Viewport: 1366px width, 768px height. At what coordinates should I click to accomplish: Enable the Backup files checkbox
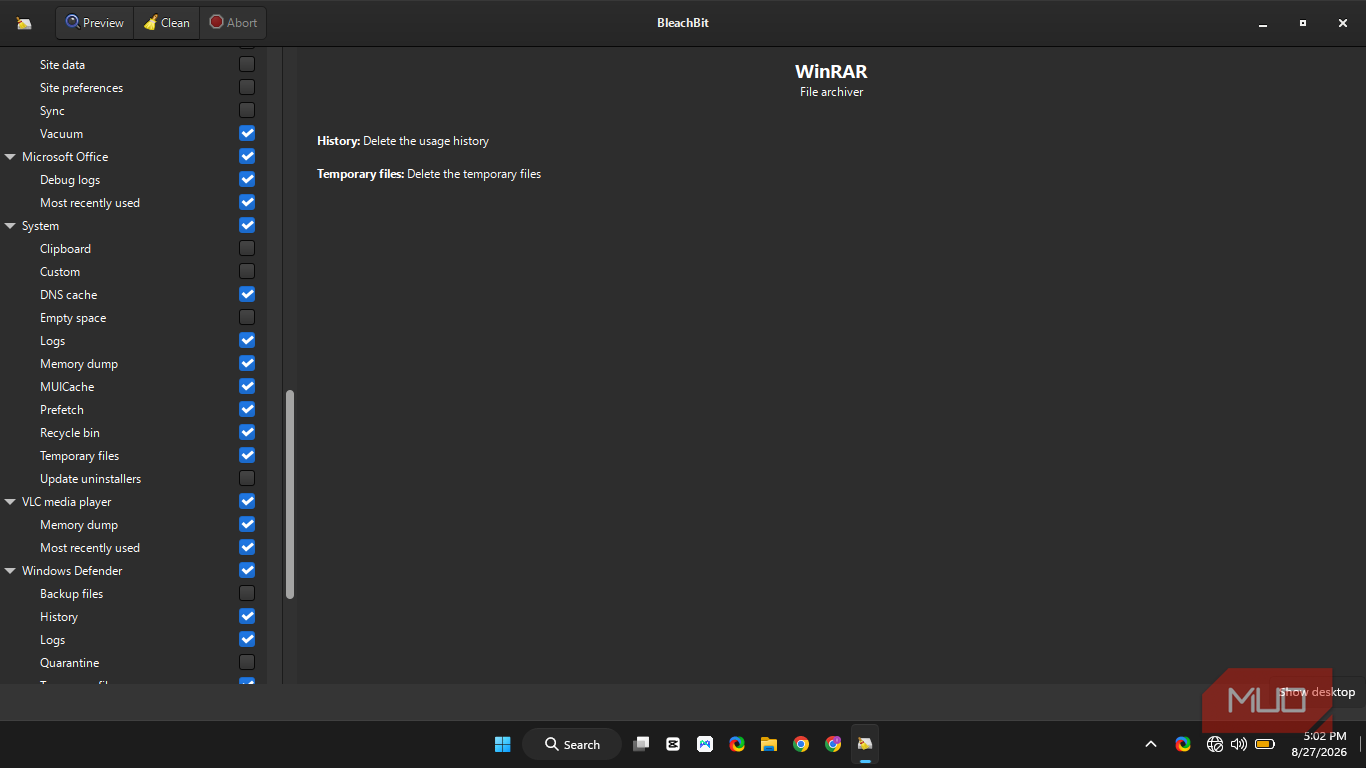(247, 593)
